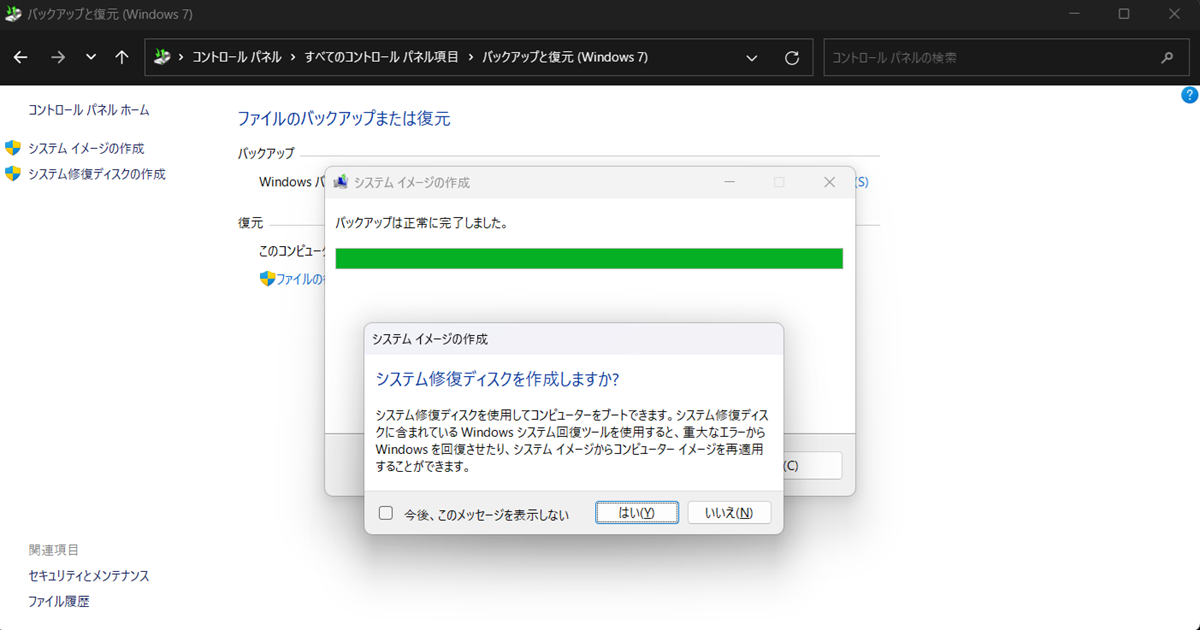Viewport: 1200px width, 630px height.
Task: Minimize the システム イメージの作成 progress window
Action: pos(730,182)
